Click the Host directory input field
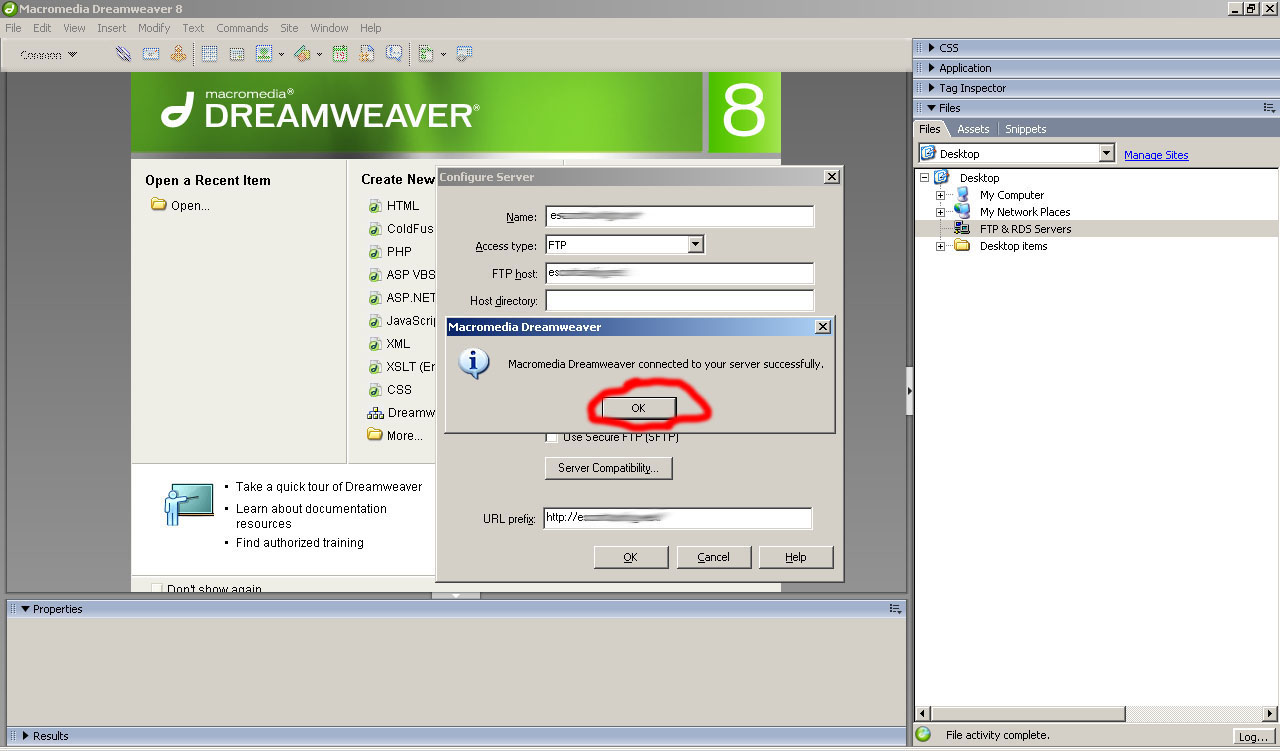This screenshot has width=1280, height=751. click(680, 301)
